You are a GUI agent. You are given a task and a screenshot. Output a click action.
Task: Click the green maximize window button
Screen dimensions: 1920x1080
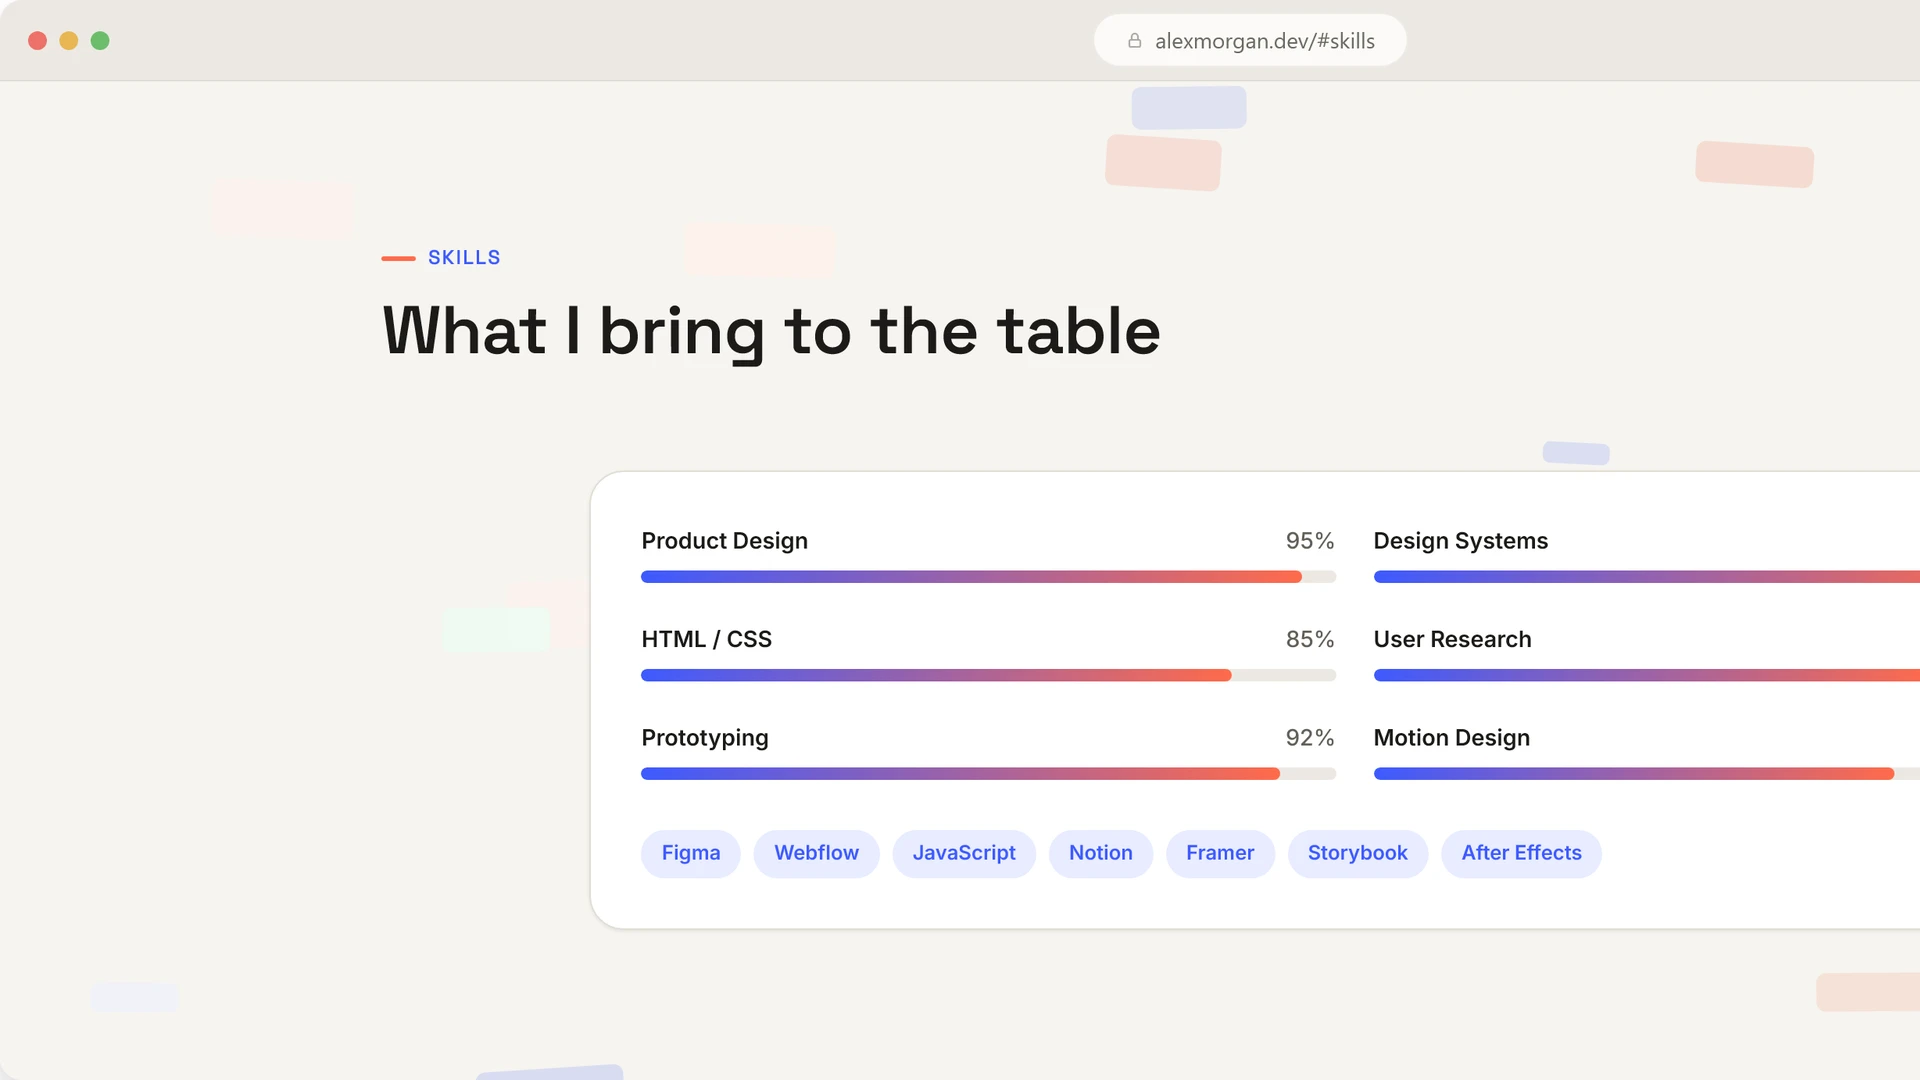[x=100, y=41]
